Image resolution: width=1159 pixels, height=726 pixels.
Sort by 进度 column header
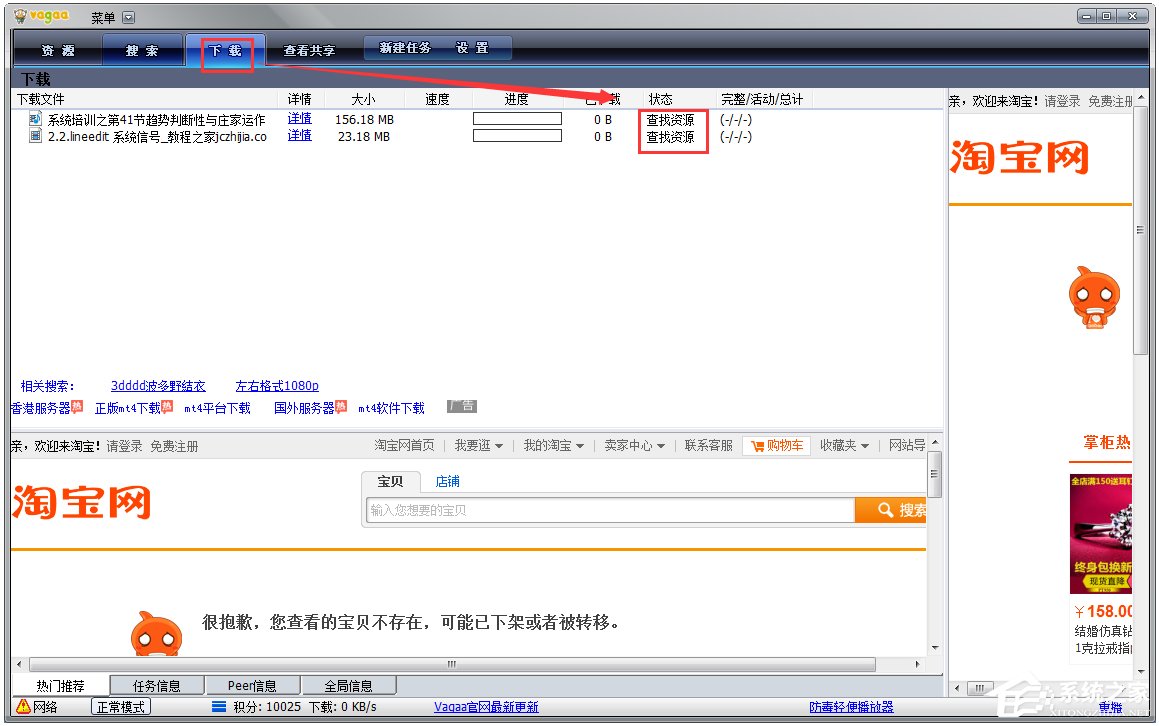tap(517, 99)
